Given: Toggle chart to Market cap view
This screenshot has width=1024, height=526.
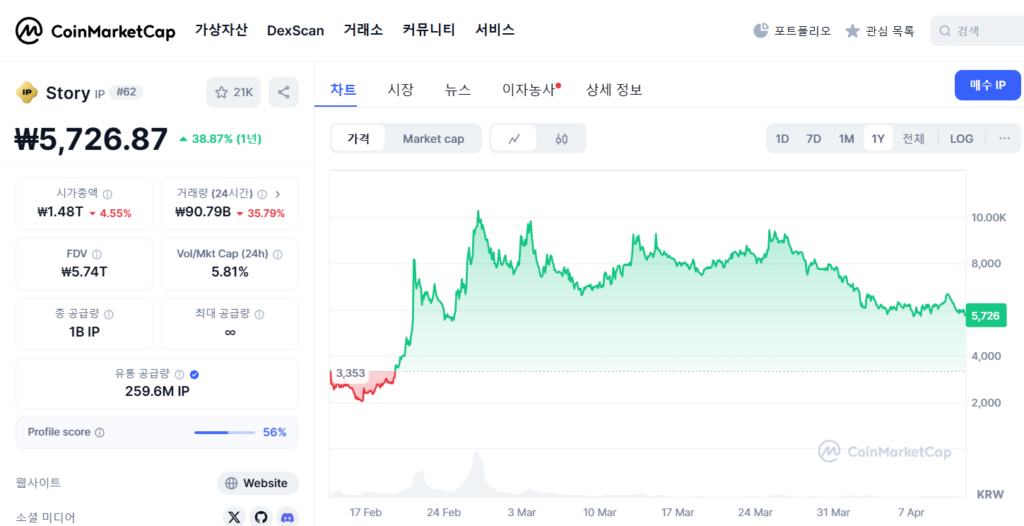Looking at the screenshot, I should pyautogui.click(x=433, y=139).
